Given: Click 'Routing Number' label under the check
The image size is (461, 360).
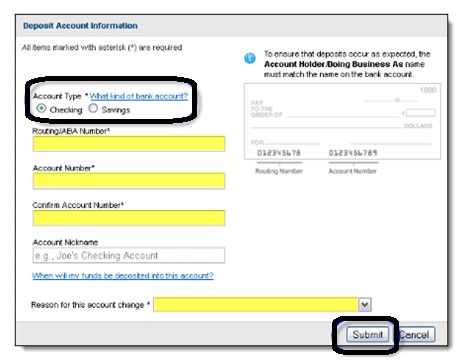Looking at the screenshot, I should (x=279, y=171).
